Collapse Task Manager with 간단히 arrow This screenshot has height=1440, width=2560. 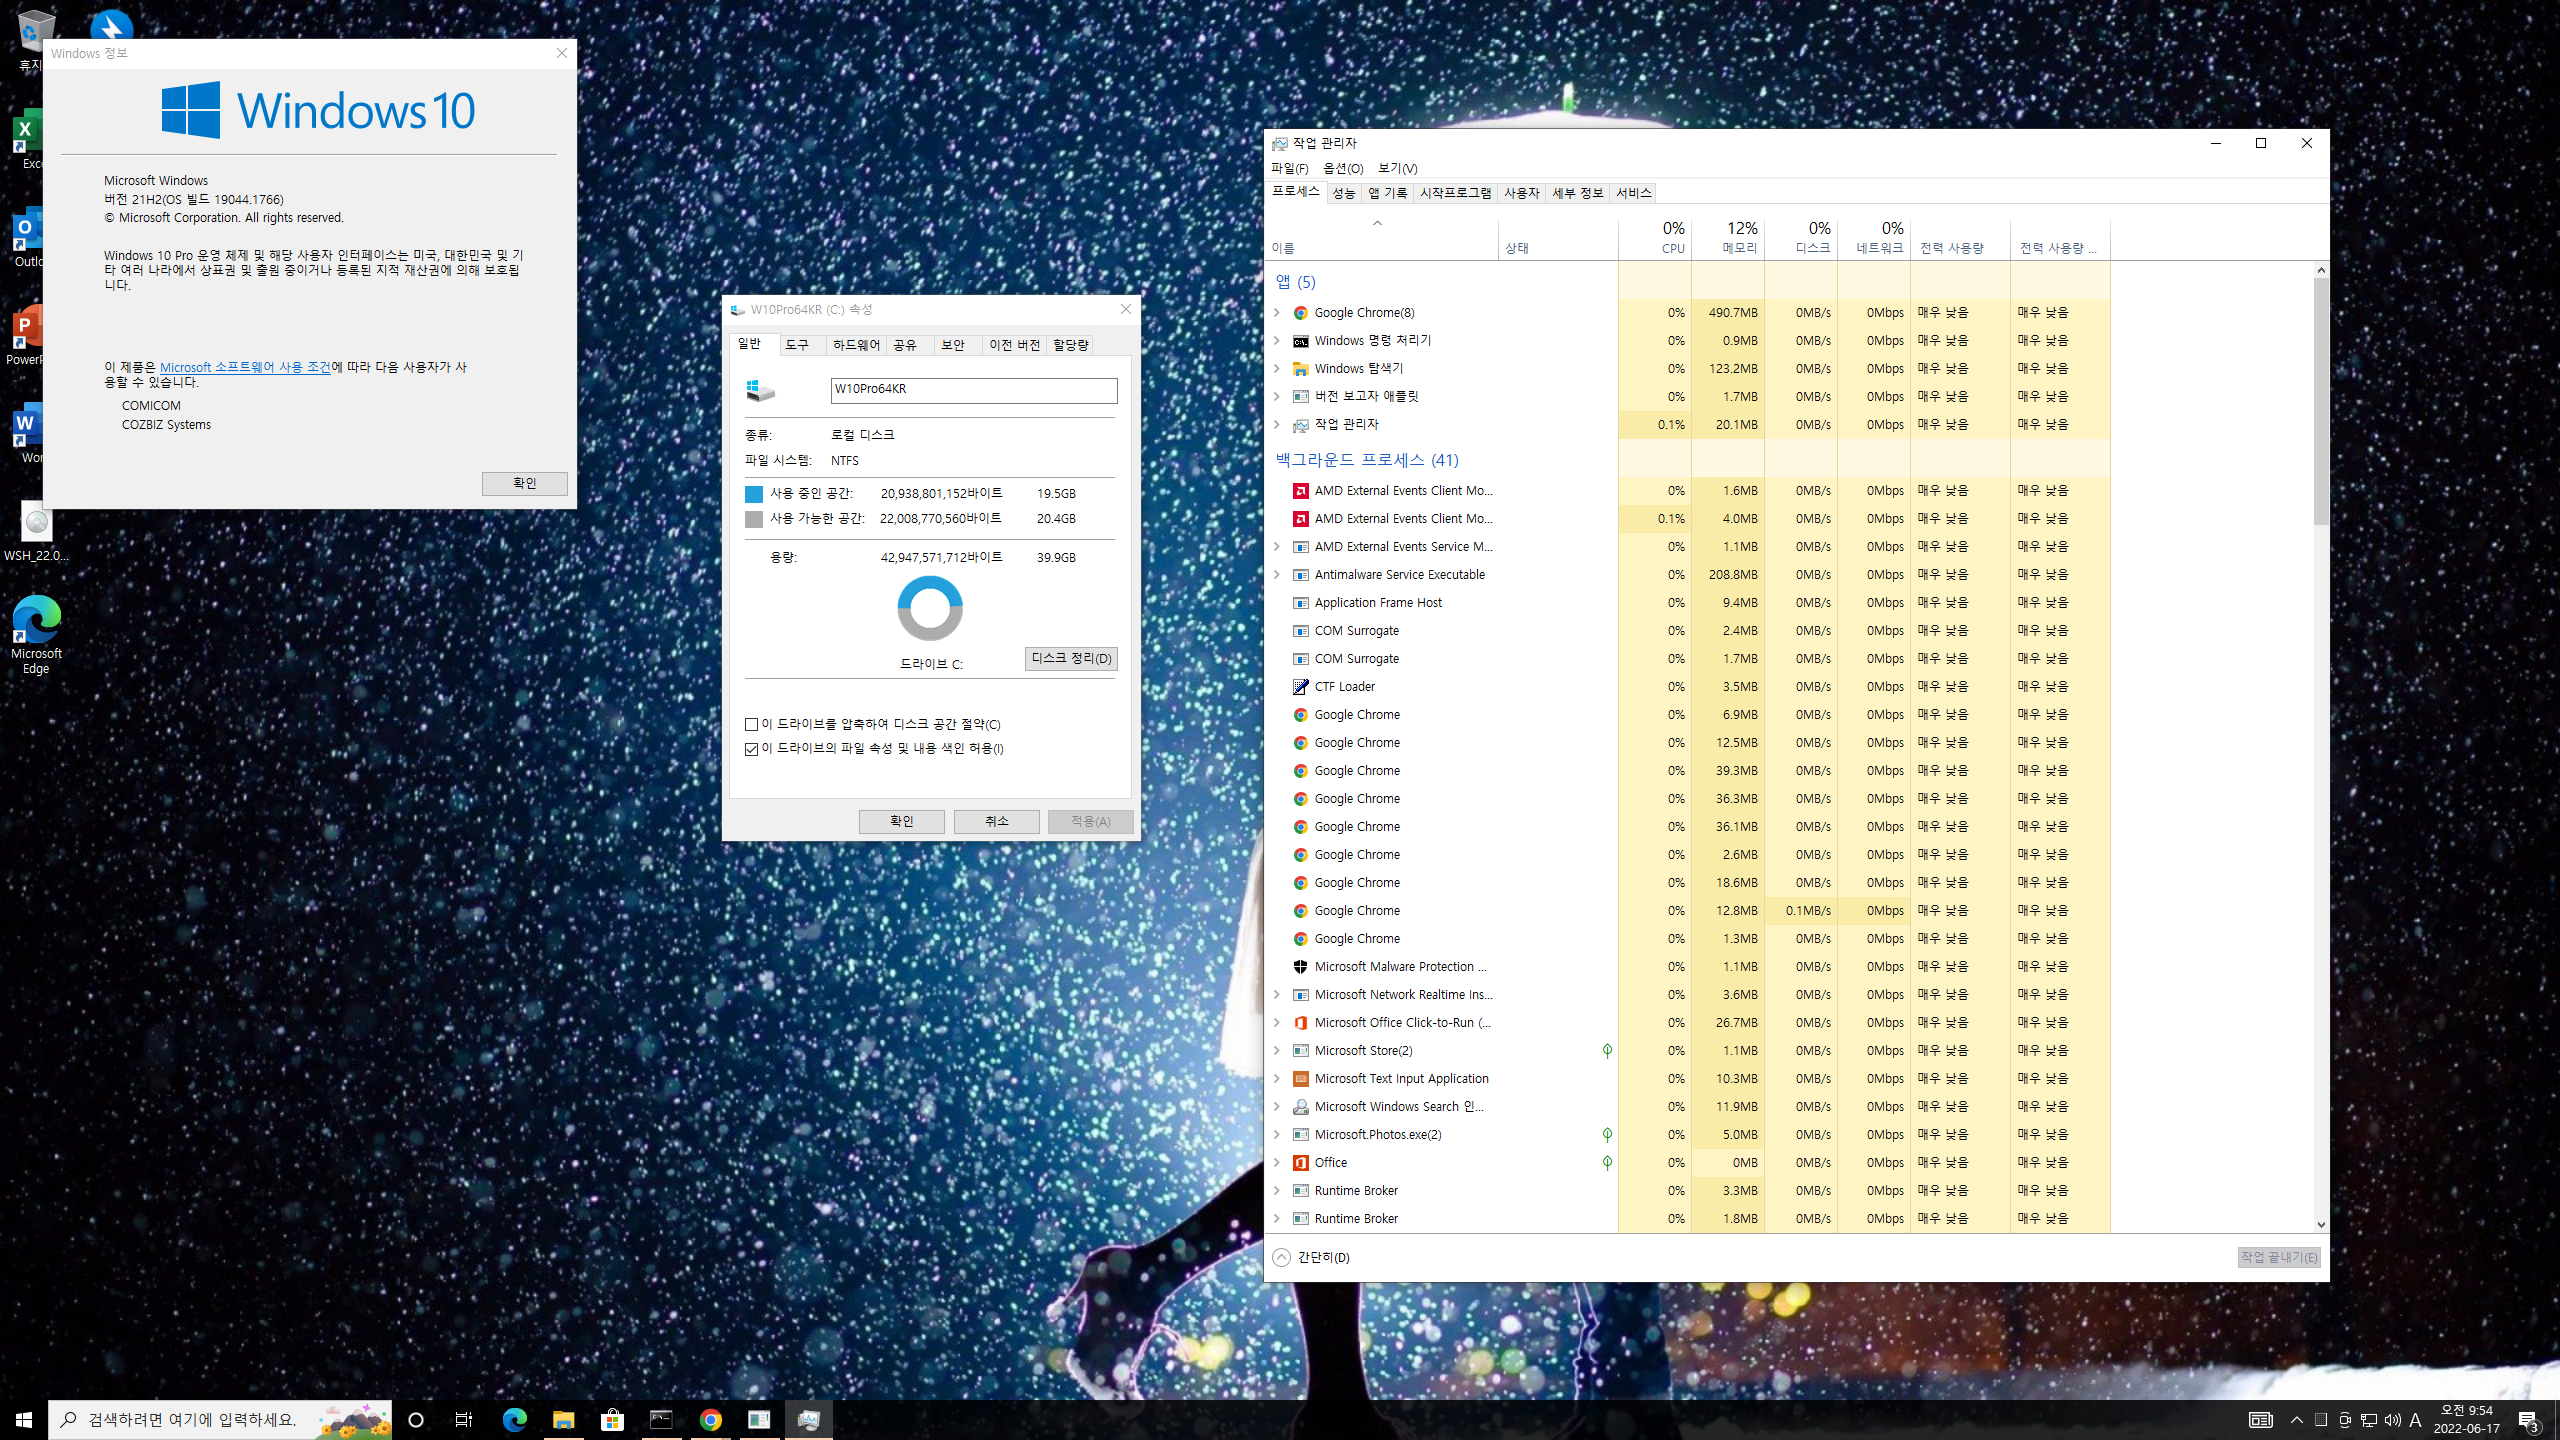(1281, 1257)
